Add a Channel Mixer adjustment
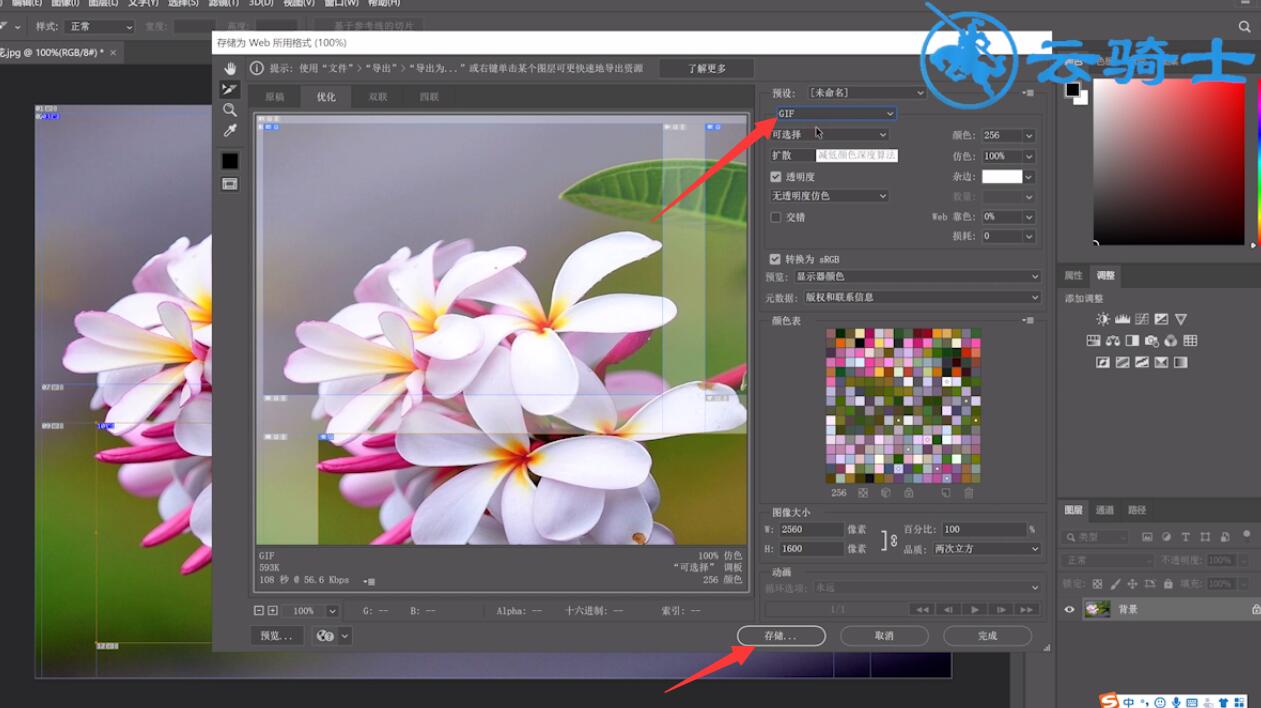Image resolution: width=1261 pixels, height=708 pixels. click(1171, 341)
